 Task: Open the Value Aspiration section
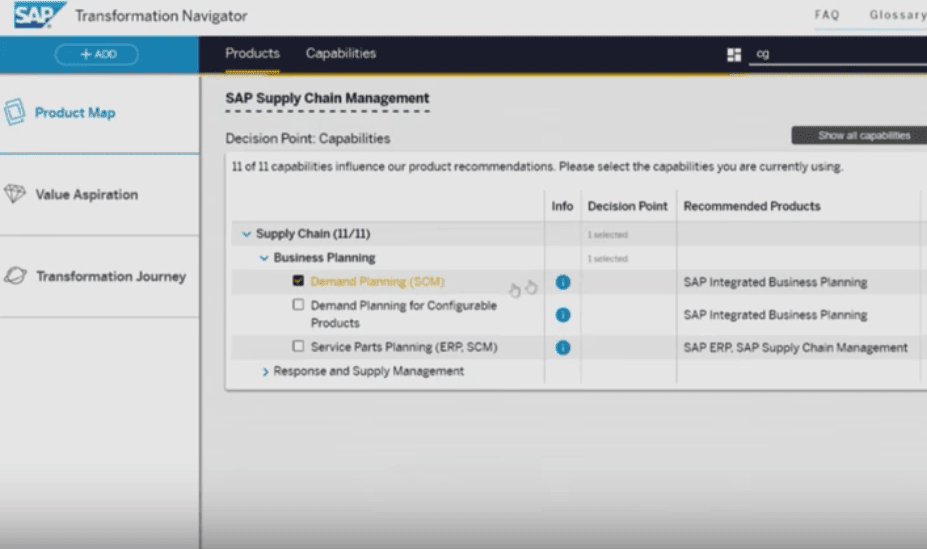[x=99, y=194]
